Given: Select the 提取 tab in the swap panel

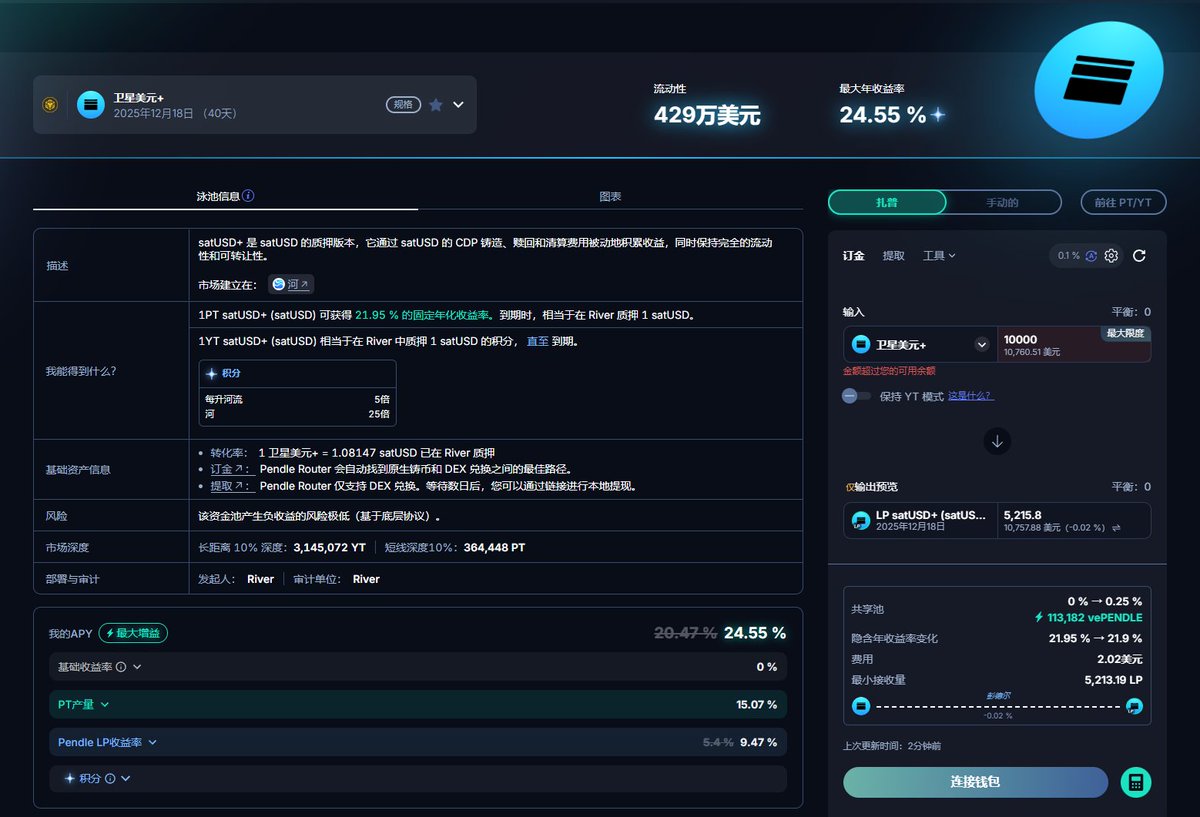Looking at the screenshot, I should click(x=893, y=255).
